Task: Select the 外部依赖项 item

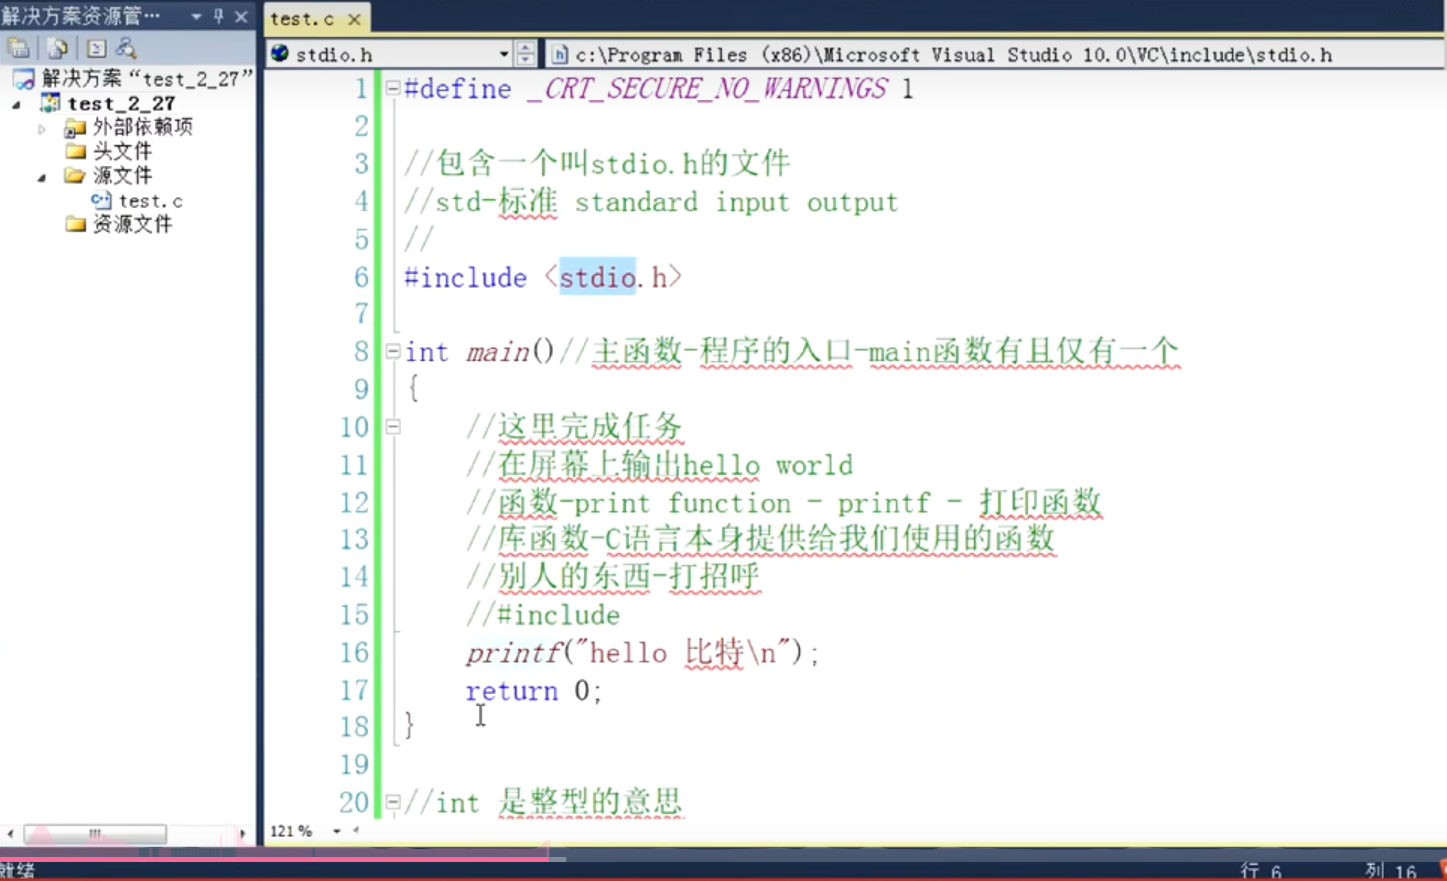Action: click(x=143, y=127)
